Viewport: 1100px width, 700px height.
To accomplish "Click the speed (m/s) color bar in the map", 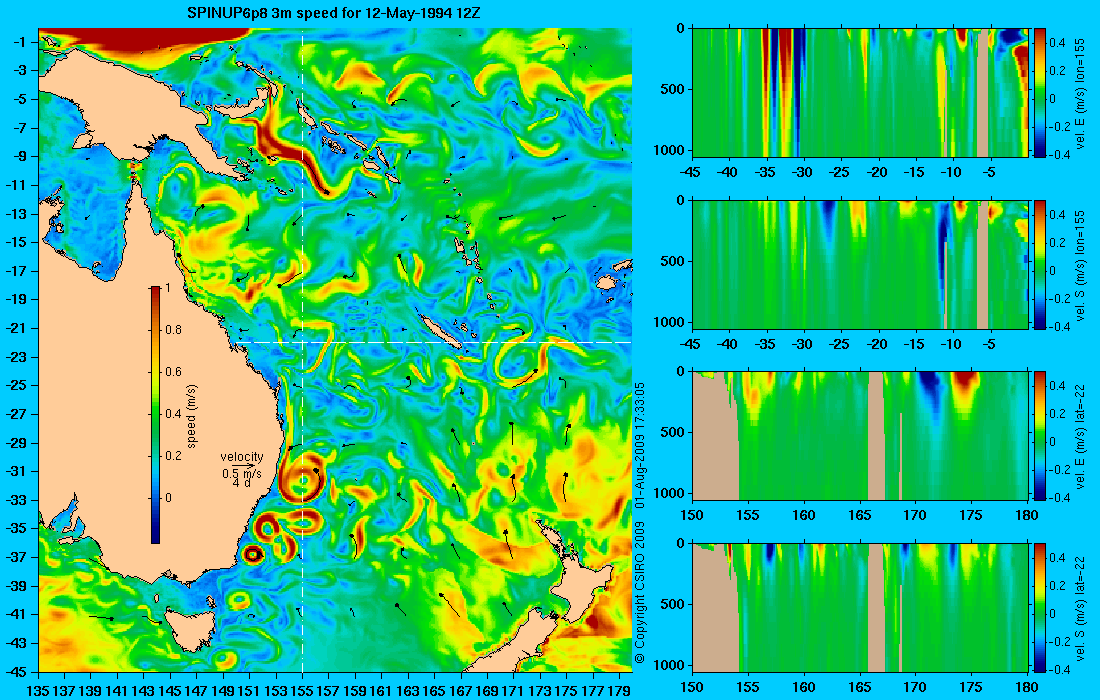I will 155,415.
